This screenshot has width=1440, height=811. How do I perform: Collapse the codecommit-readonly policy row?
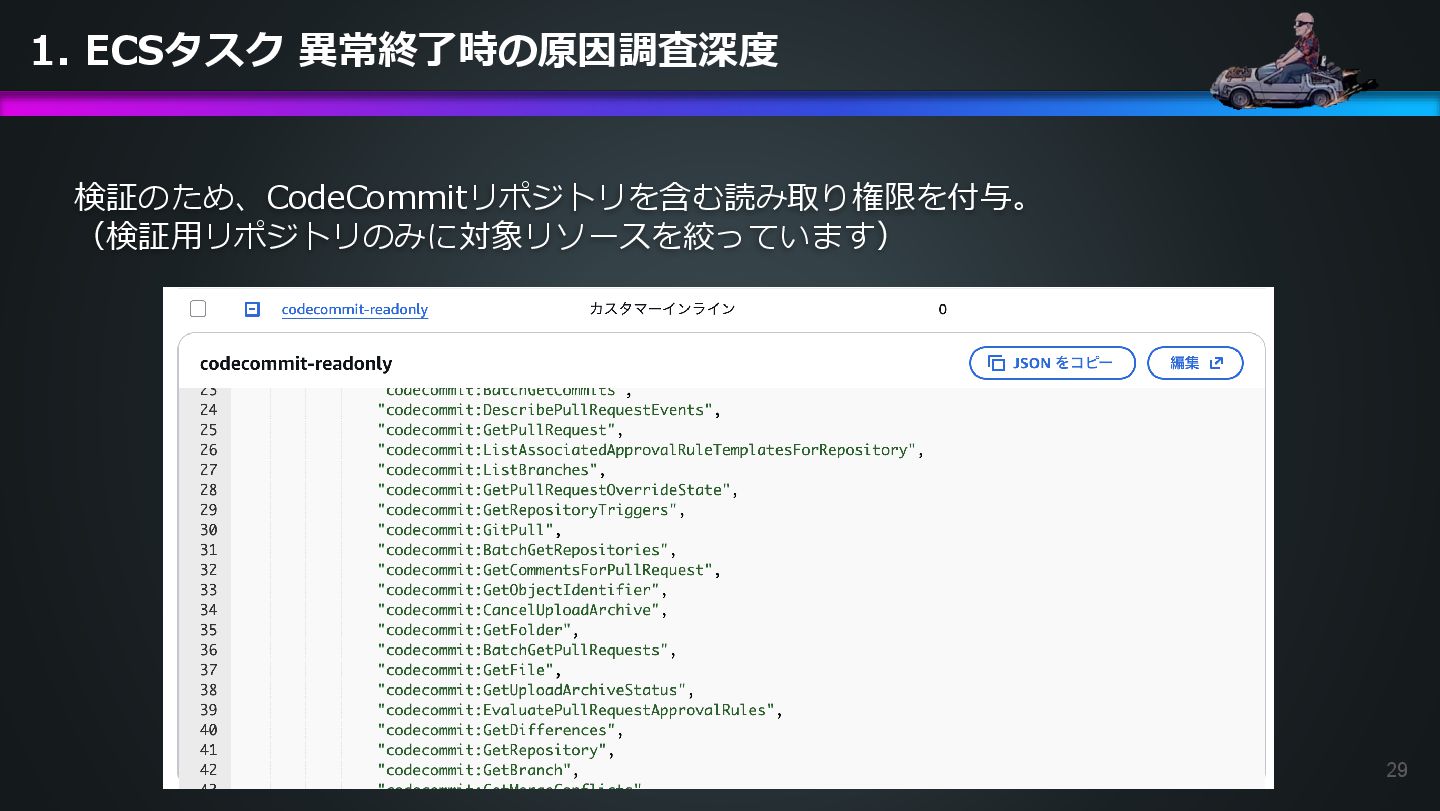253,309
